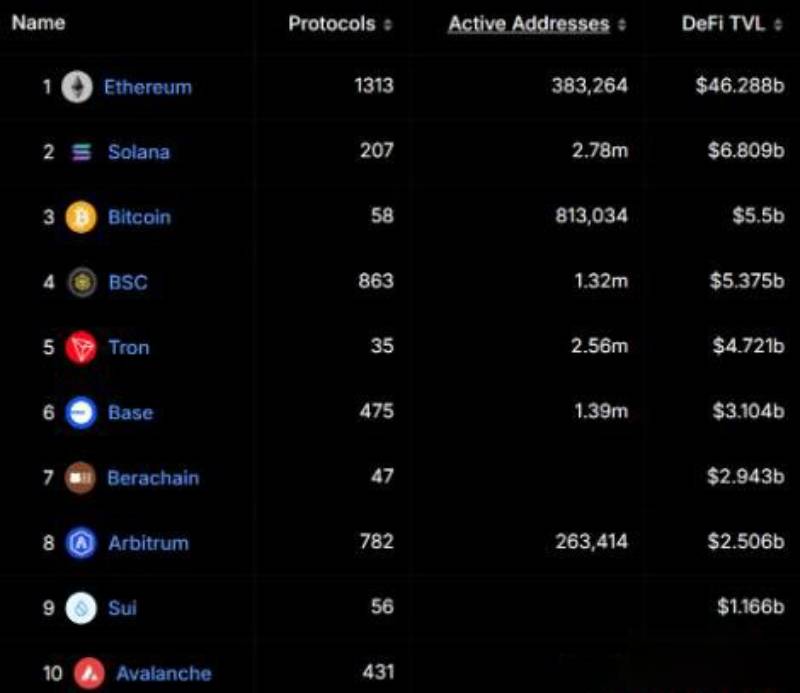Click the Base chain logo icon
Viewport: 800px width, 693px height.
coord(81,412)
